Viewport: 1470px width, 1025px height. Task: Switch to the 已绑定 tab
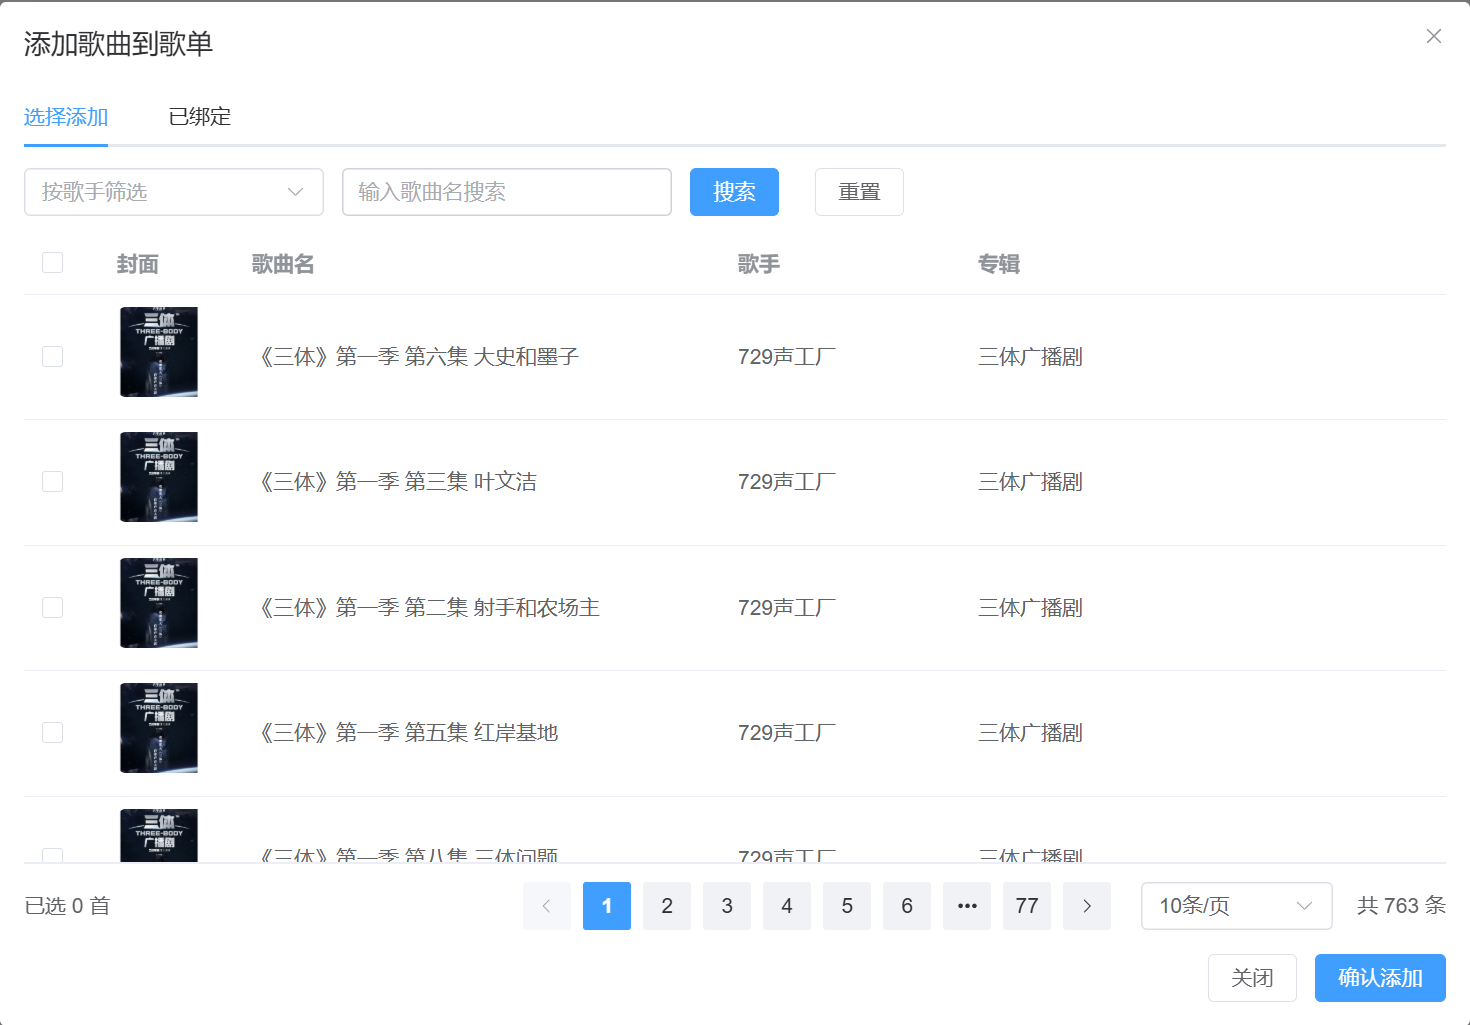tap(199, 117)
